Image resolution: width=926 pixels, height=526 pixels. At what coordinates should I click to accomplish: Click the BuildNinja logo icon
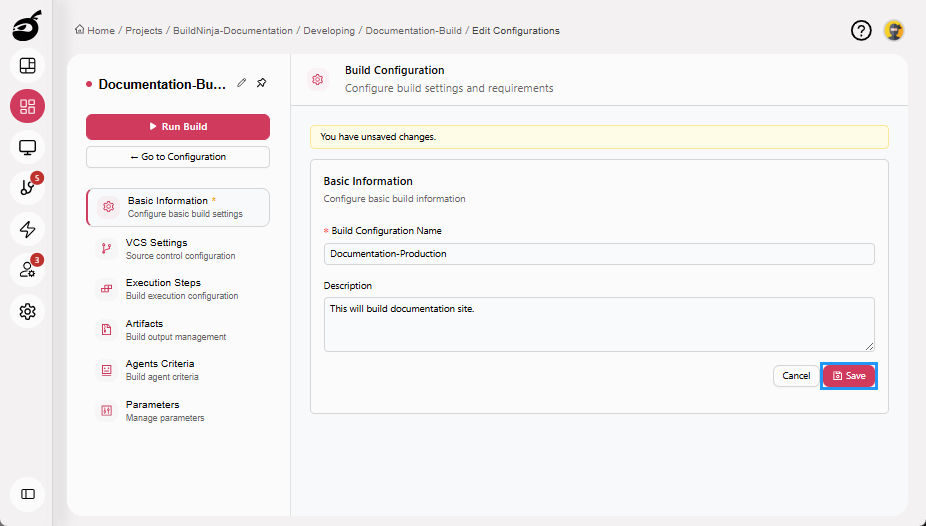(x=27, y=25)
